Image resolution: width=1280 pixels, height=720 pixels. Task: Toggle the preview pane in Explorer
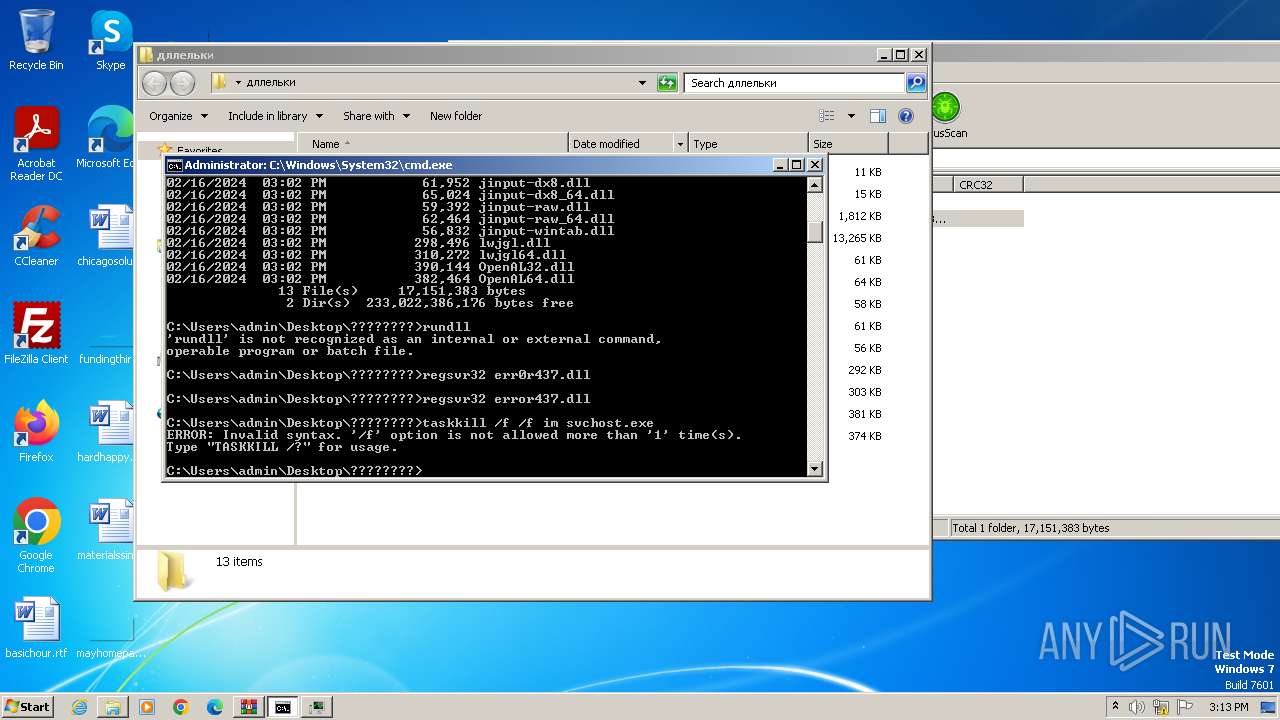877,116
